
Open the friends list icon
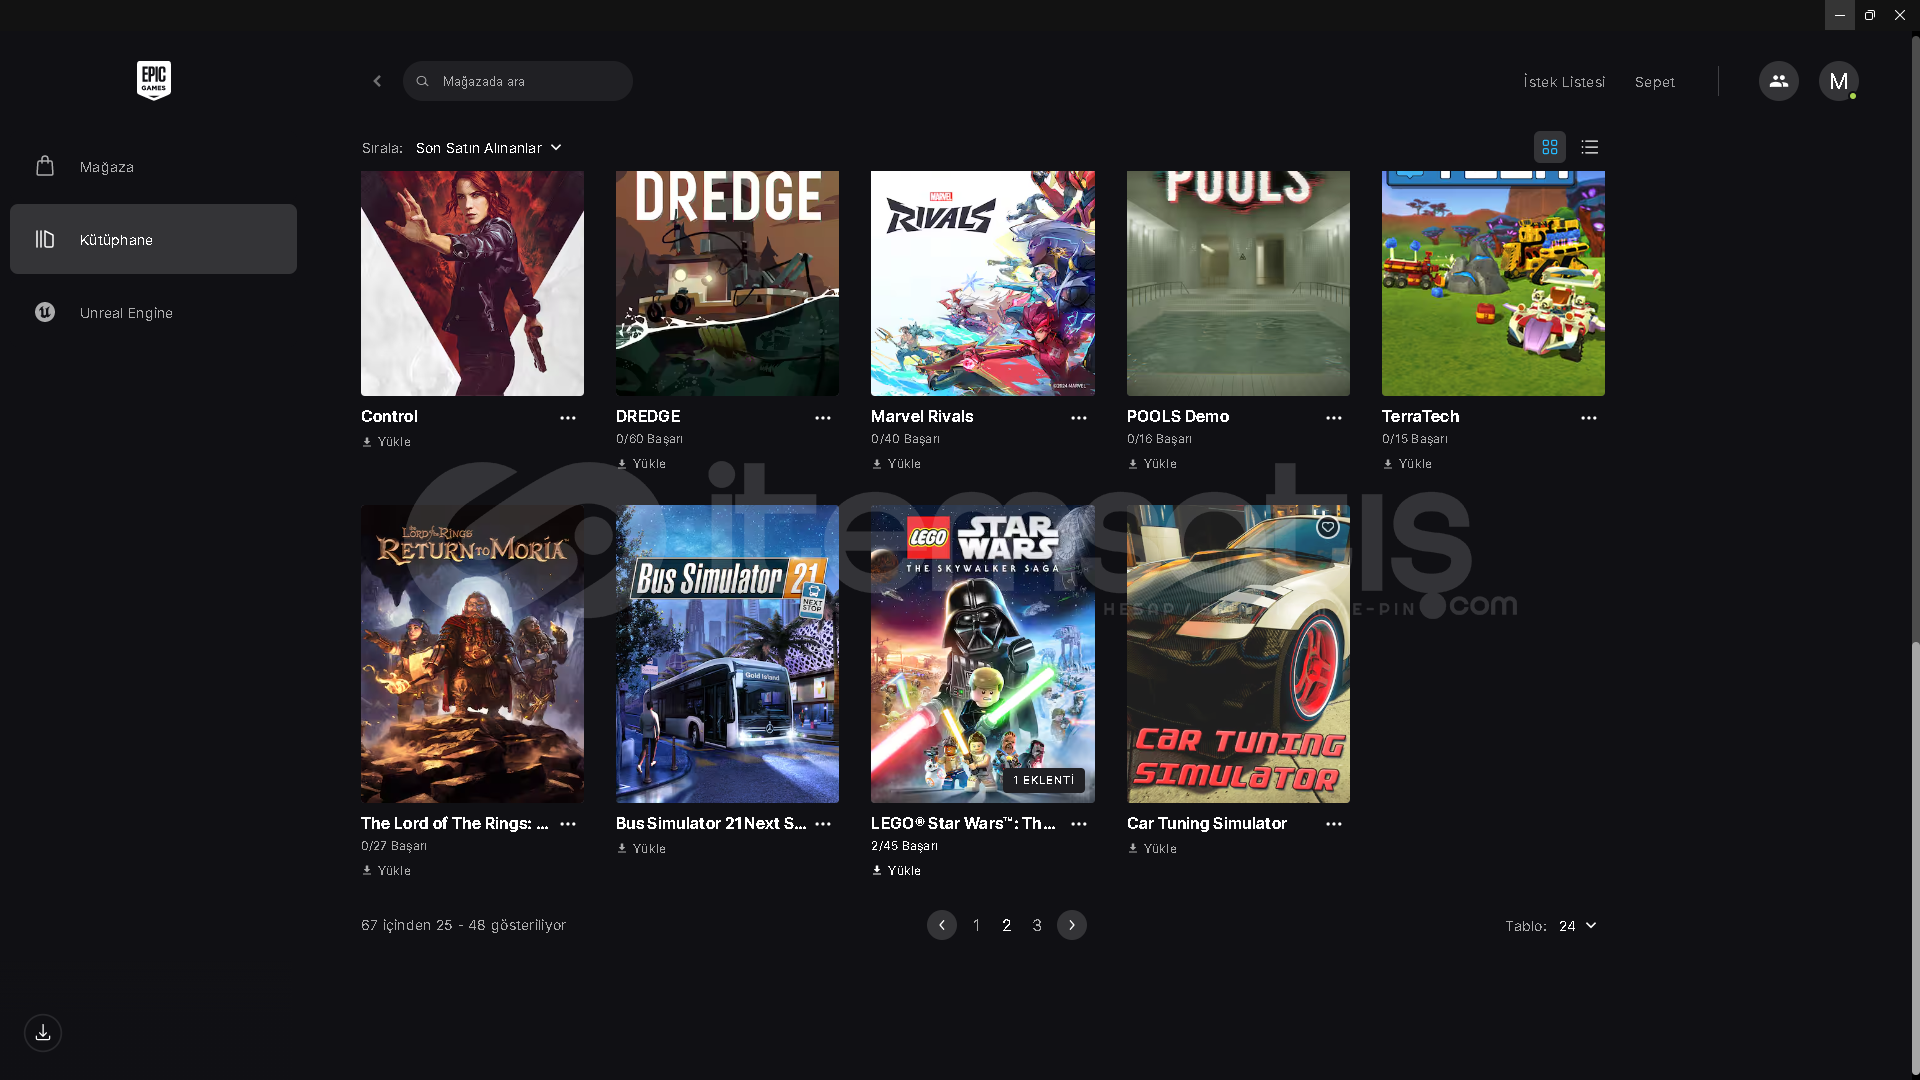click(1779, 81)
